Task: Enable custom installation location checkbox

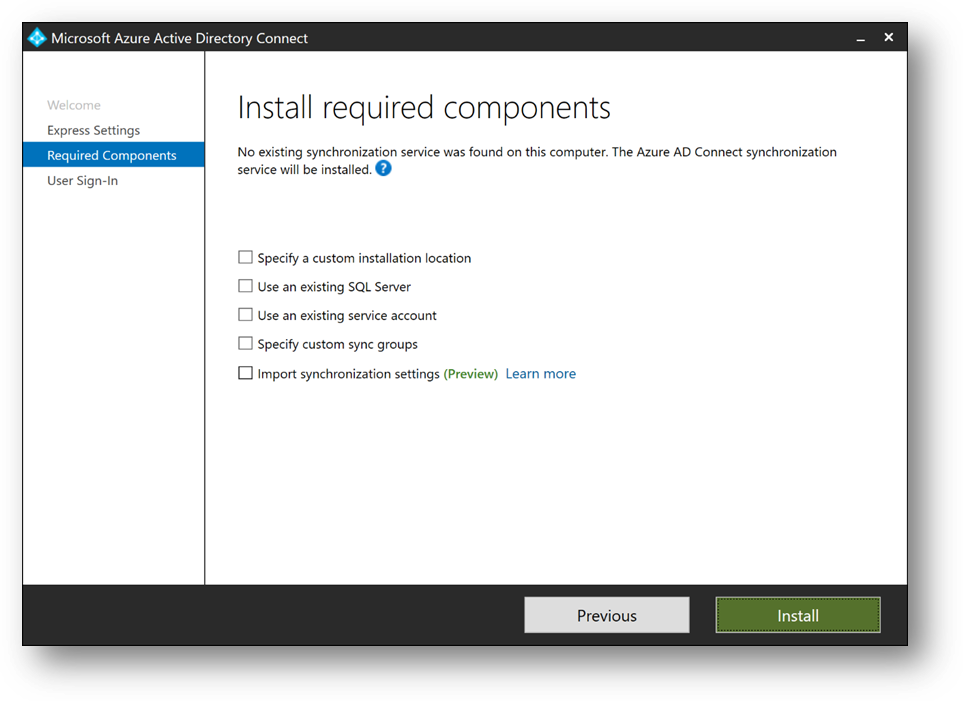Action: (x=245, y=258)
